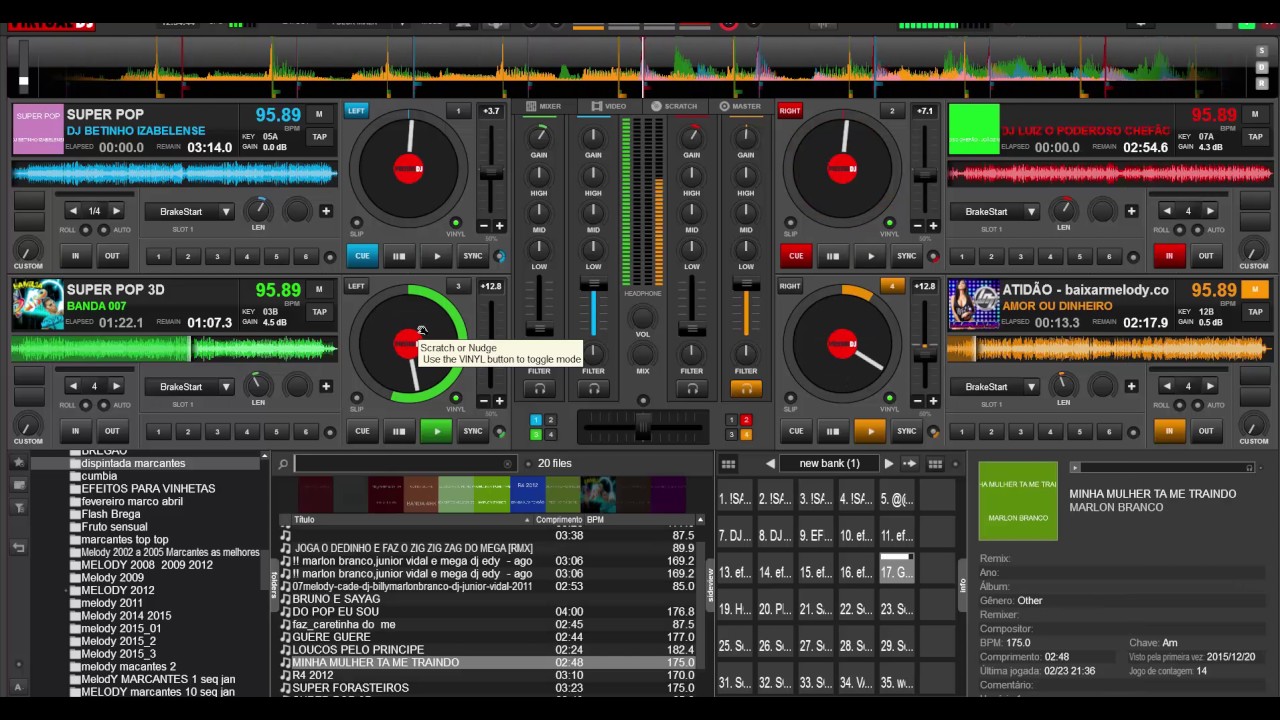Decrease loop length from 1/4 on deck 1
This screenshot has width=1280, height=720.
click(73, 211)
